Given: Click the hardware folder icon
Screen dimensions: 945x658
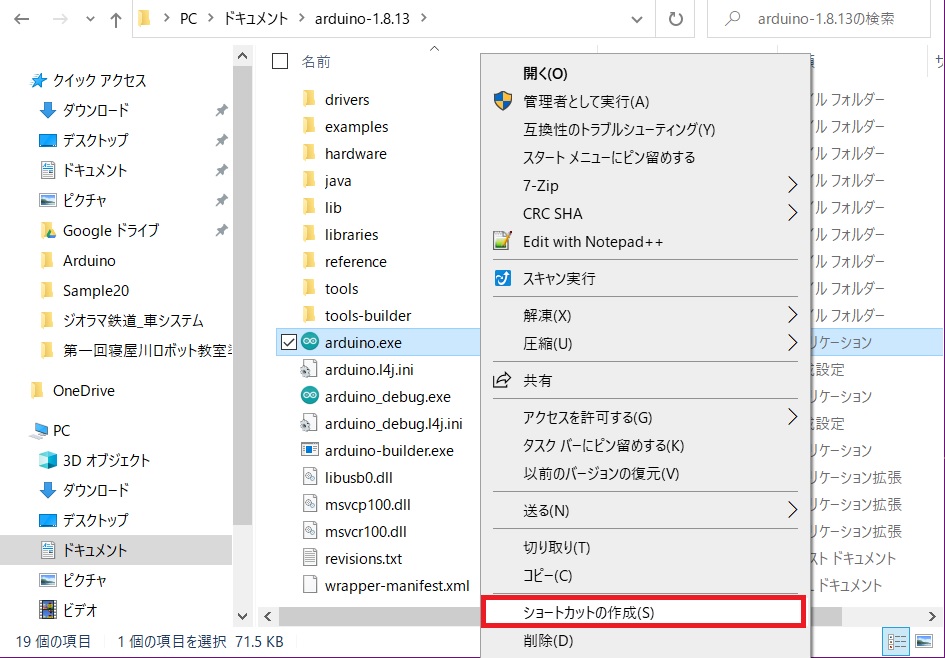Looking at the screenshot, I should pos(309,152).
